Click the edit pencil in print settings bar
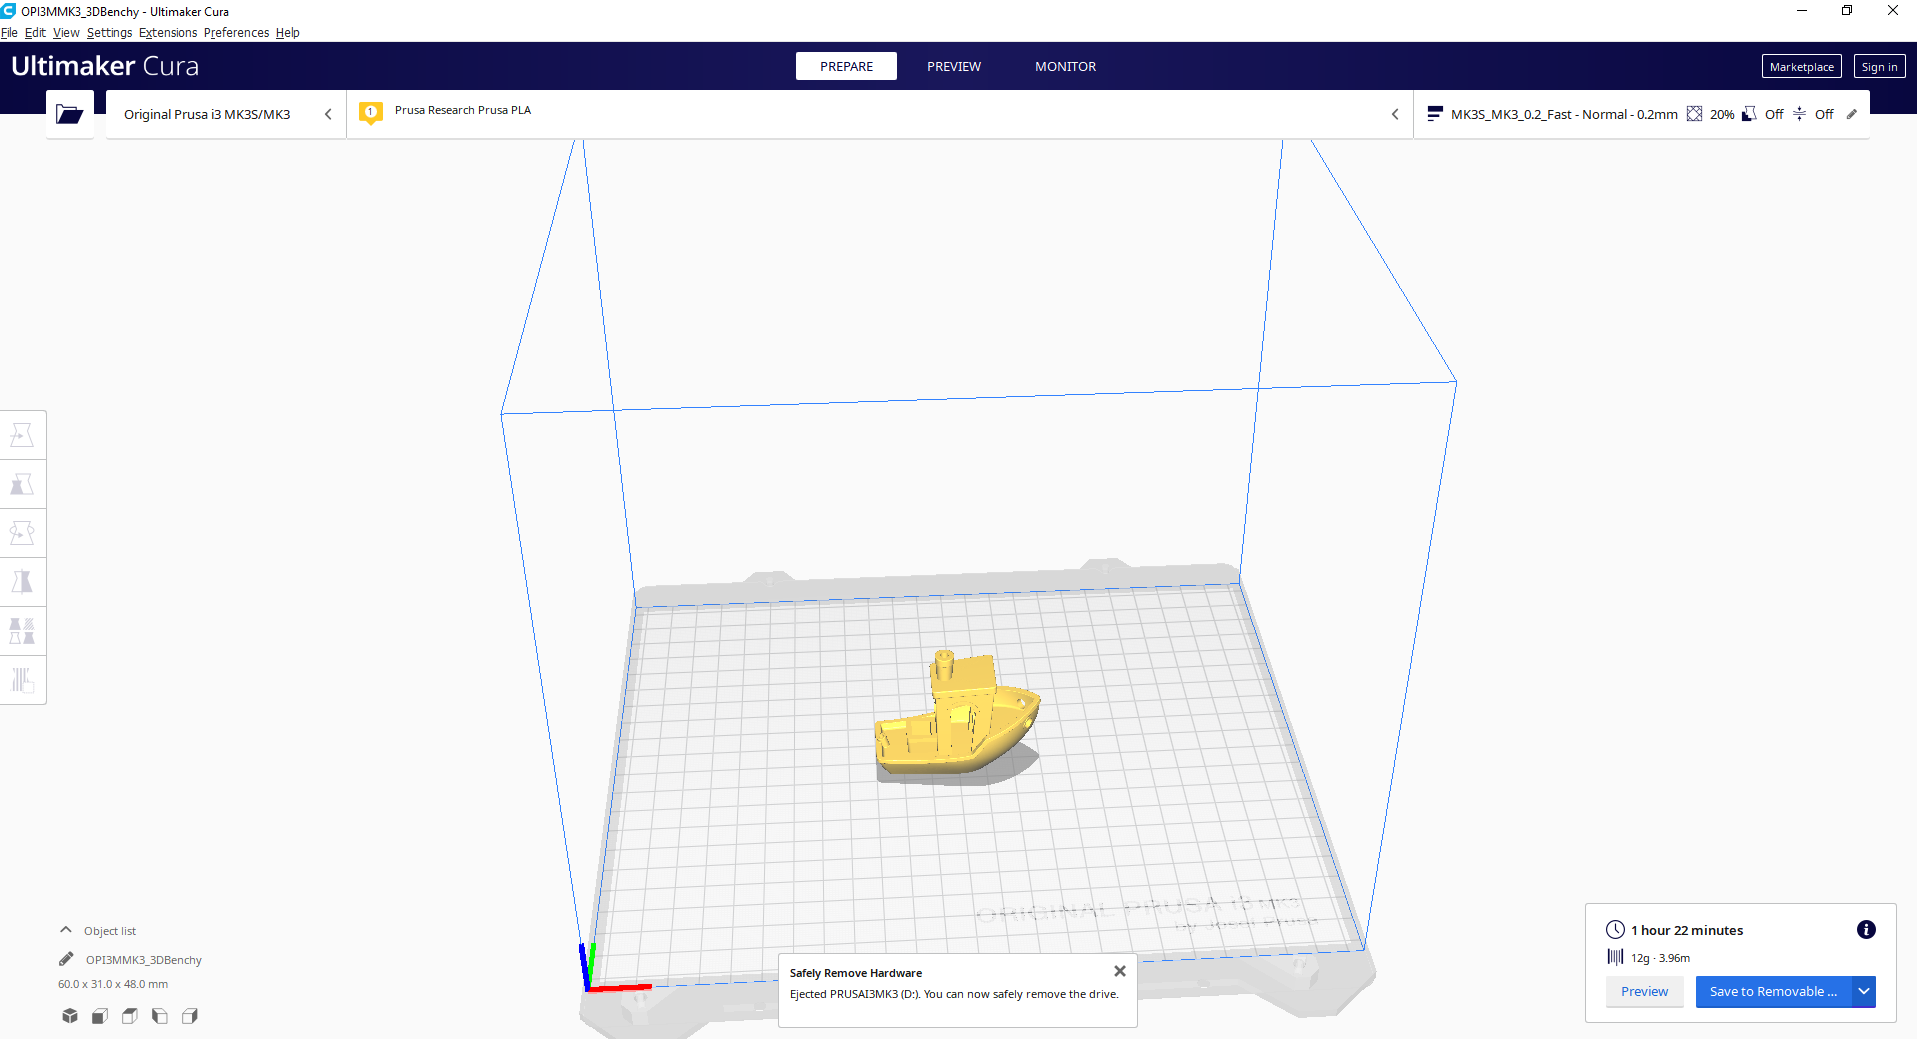The height and width of the screenshot is (1039, 1917). pos(1852,114)
